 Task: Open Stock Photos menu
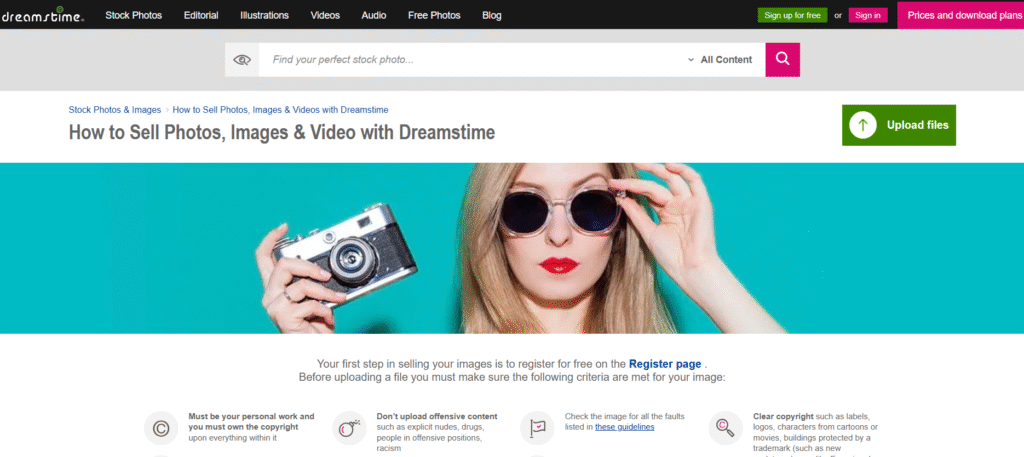(x=134, y=15)
